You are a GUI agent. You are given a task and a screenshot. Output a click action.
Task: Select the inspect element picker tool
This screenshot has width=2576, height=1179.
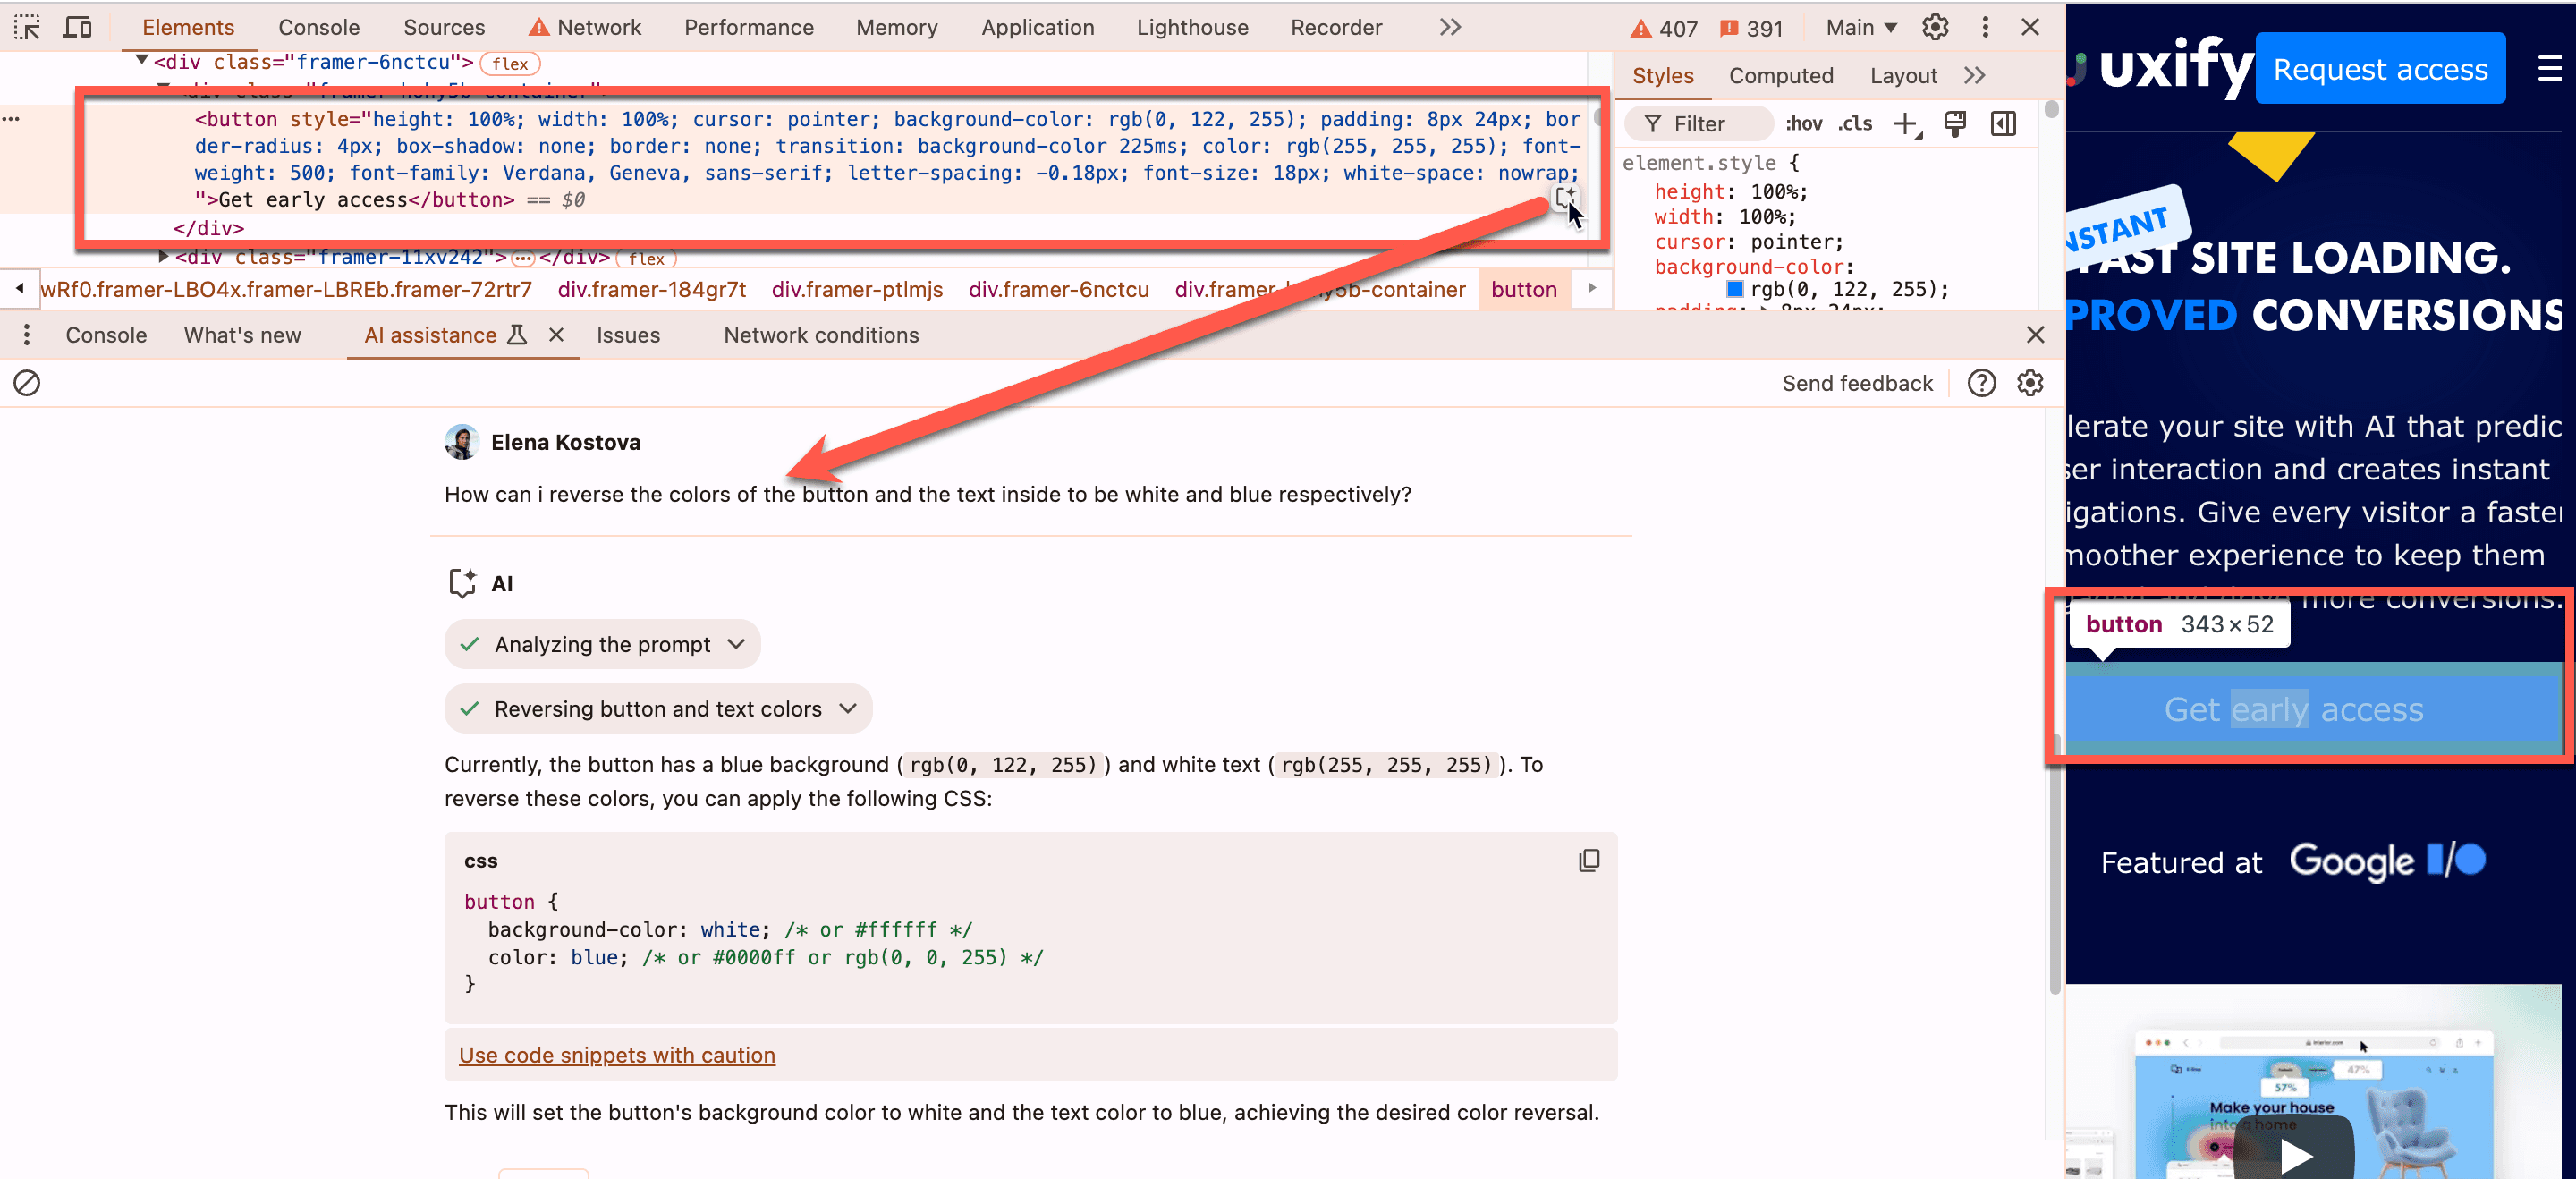click(x=26, y=27)
